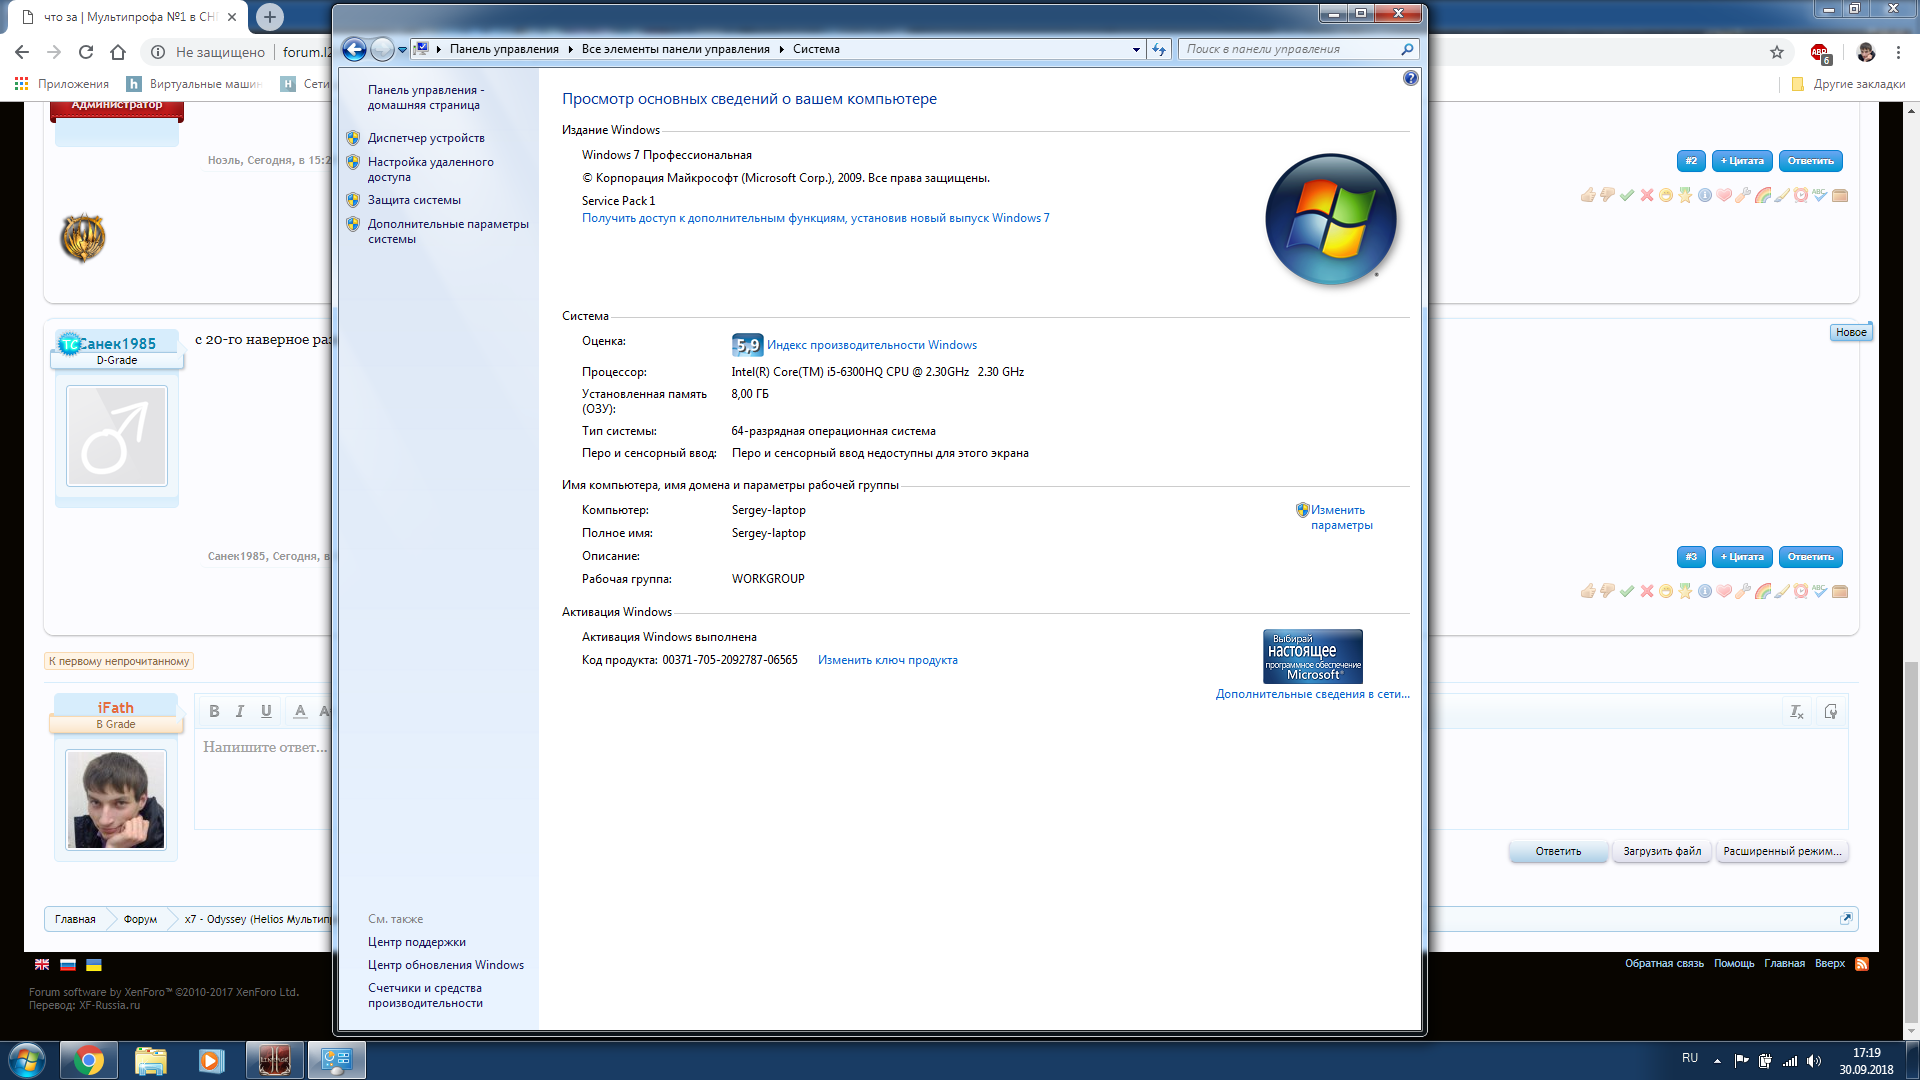Open the forum RSS feed icon

tap(1862, 964)
